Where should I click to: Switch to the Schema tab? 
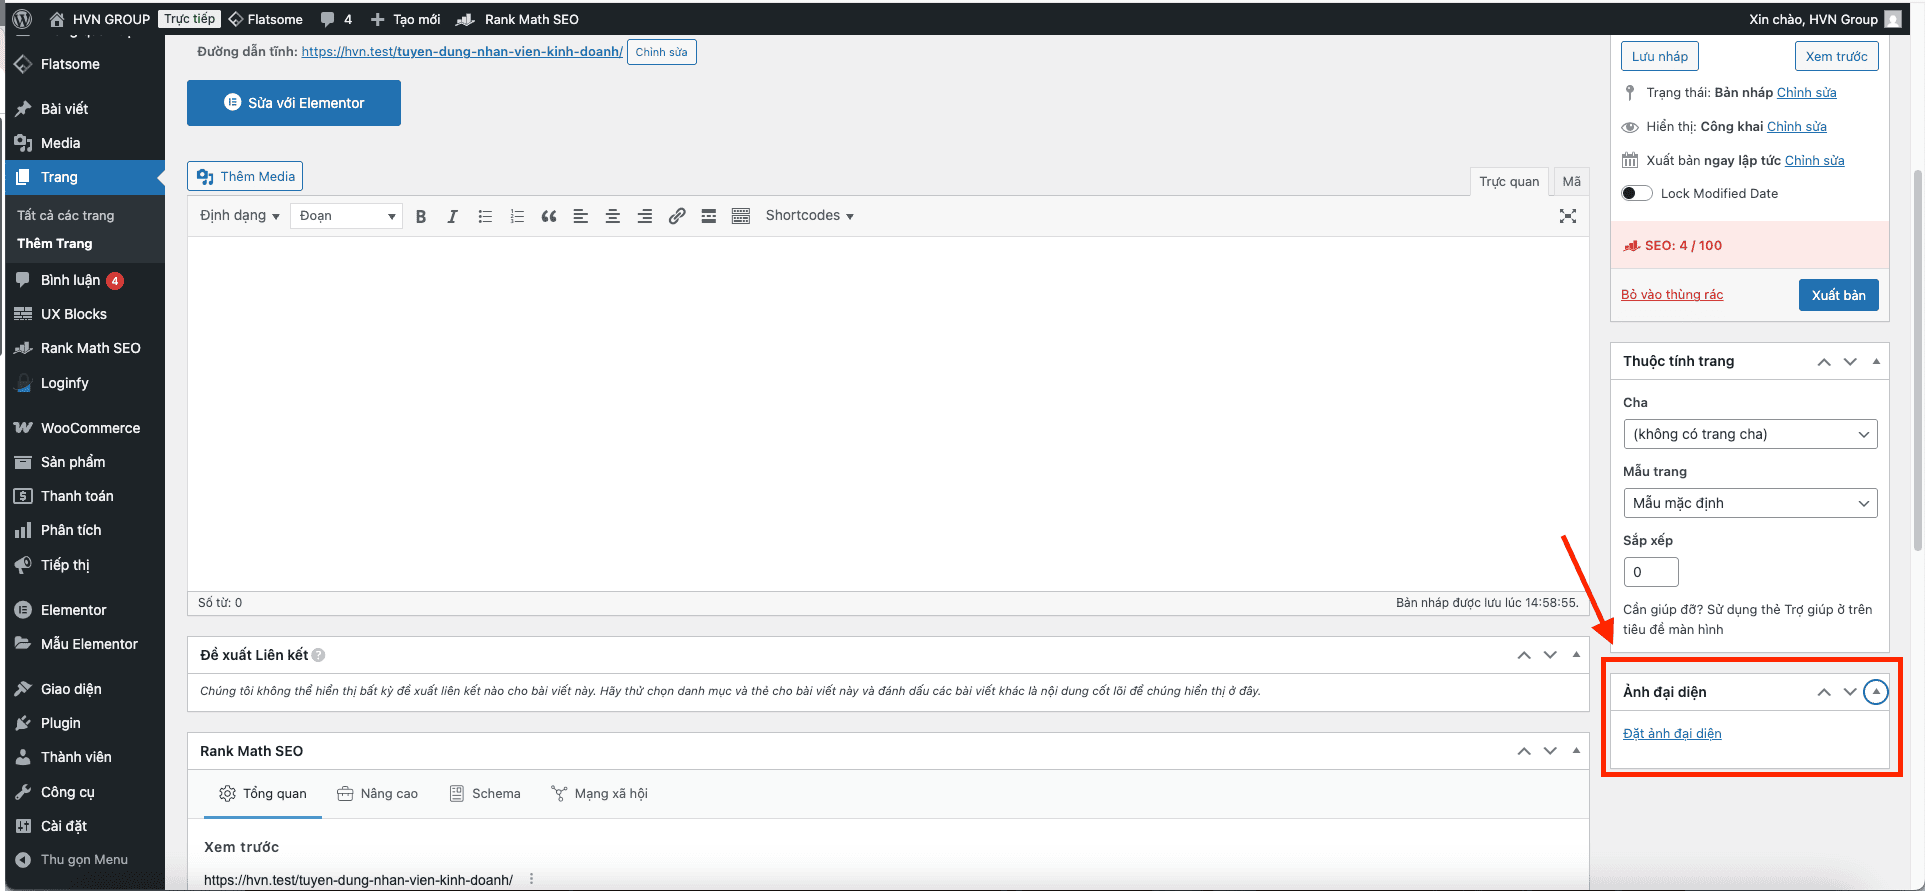485,794
